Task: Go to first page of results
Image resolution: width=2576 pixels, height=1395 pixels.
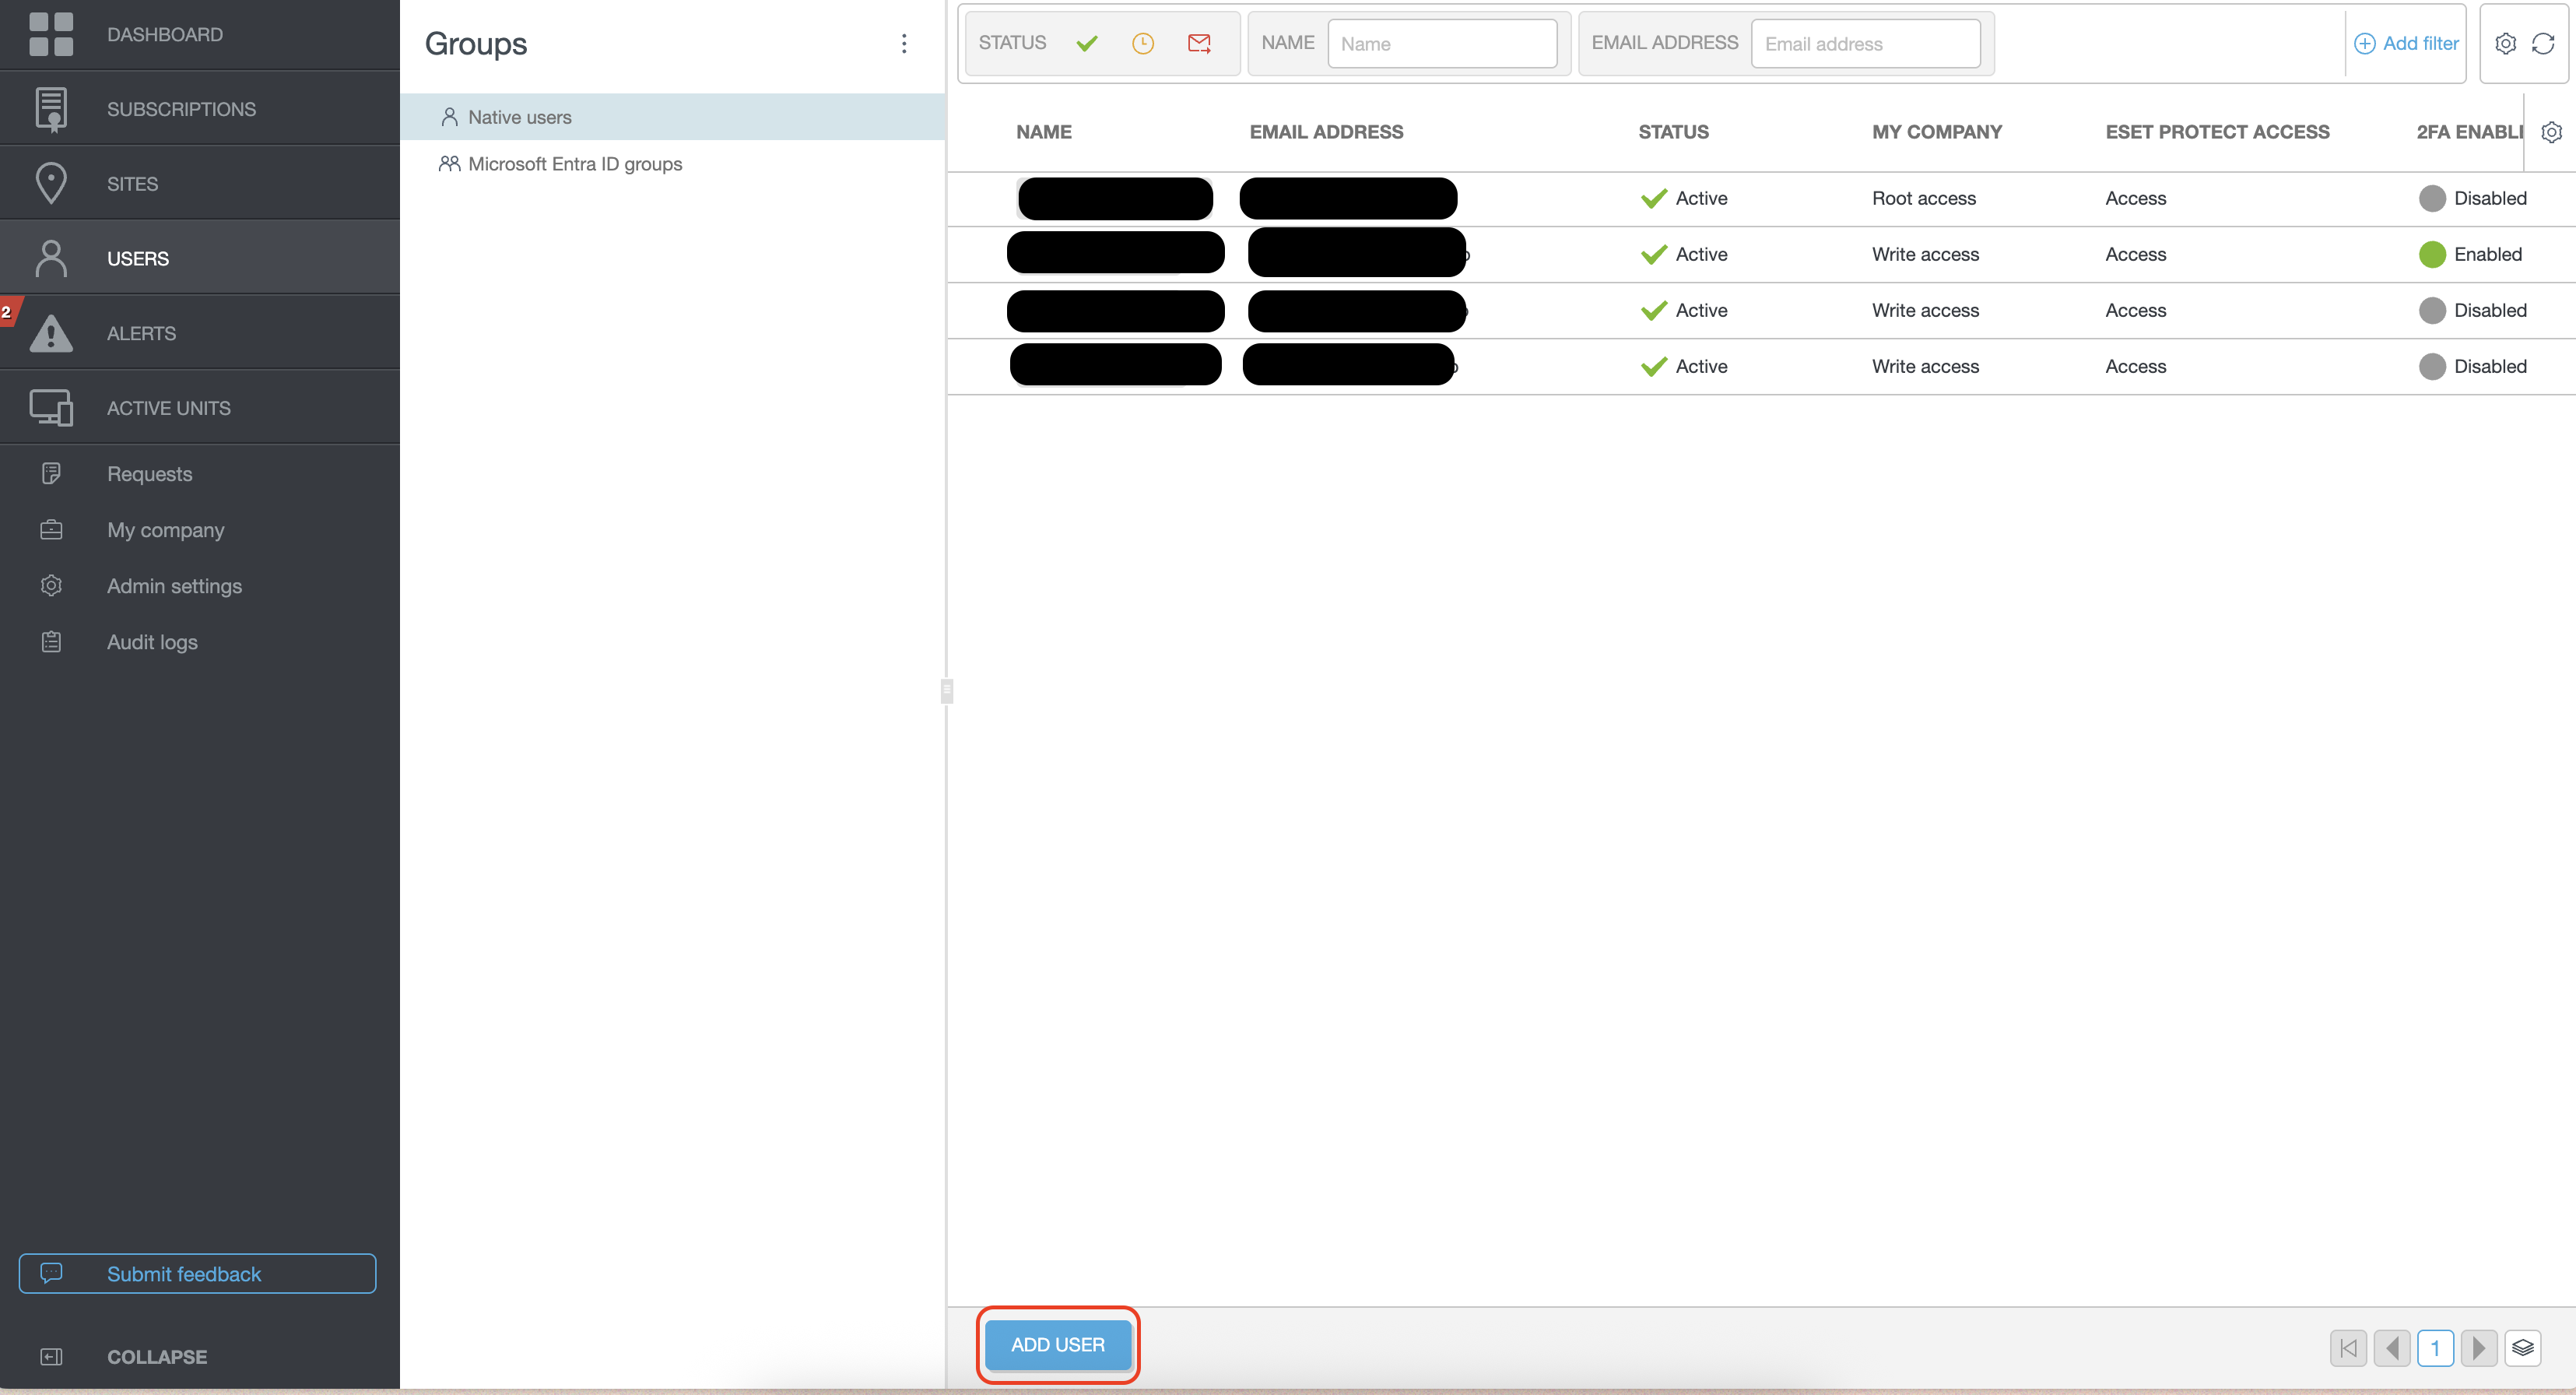Action: (2348, 1347)
